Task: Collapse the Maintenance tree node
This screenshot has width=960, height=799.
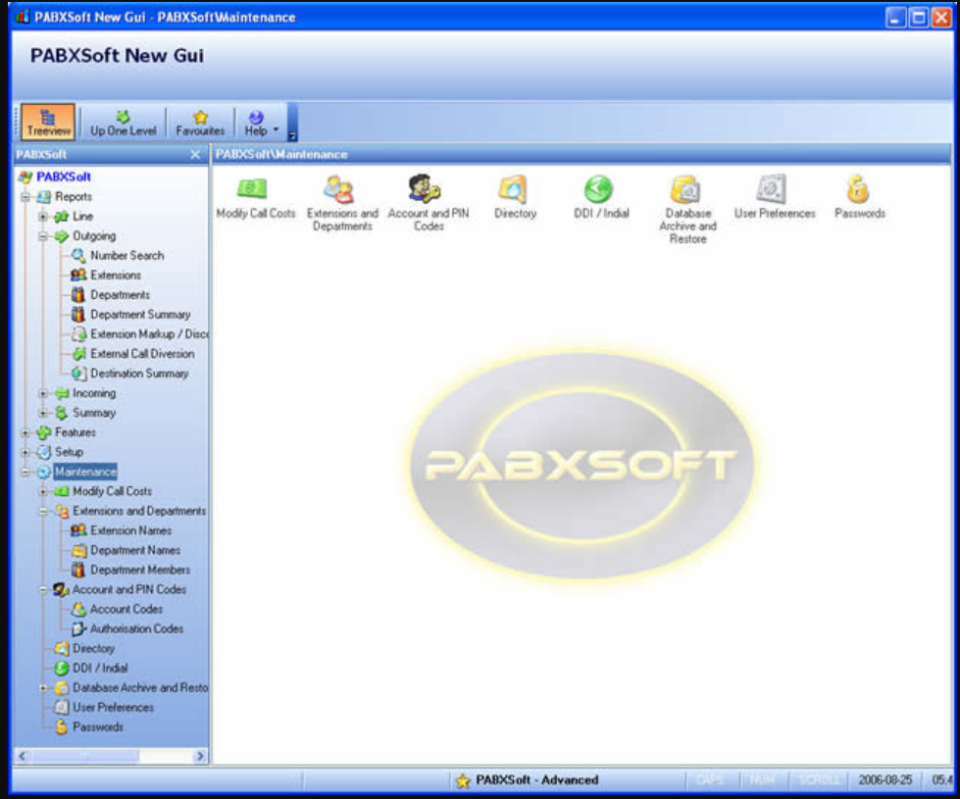Action: pyautogui.click(x=25, y=471)
